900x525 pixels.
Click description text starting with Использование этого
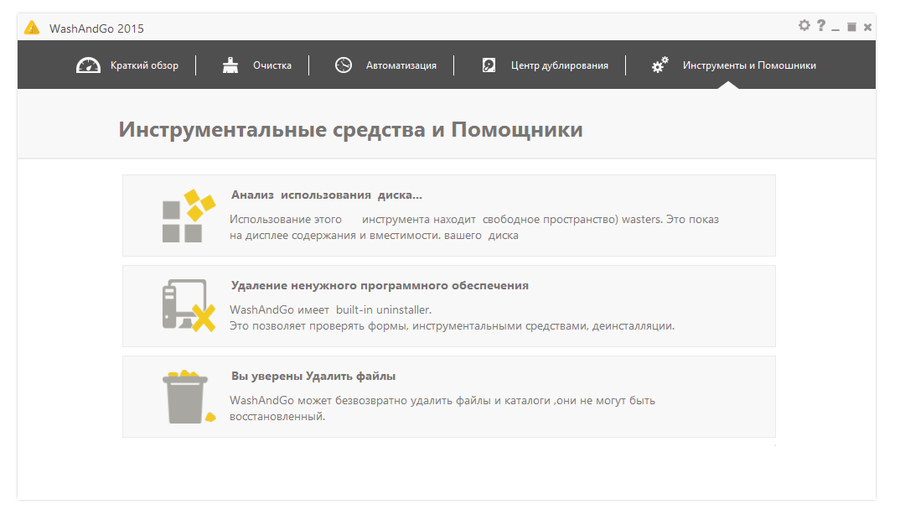click(x=474, y=227)
